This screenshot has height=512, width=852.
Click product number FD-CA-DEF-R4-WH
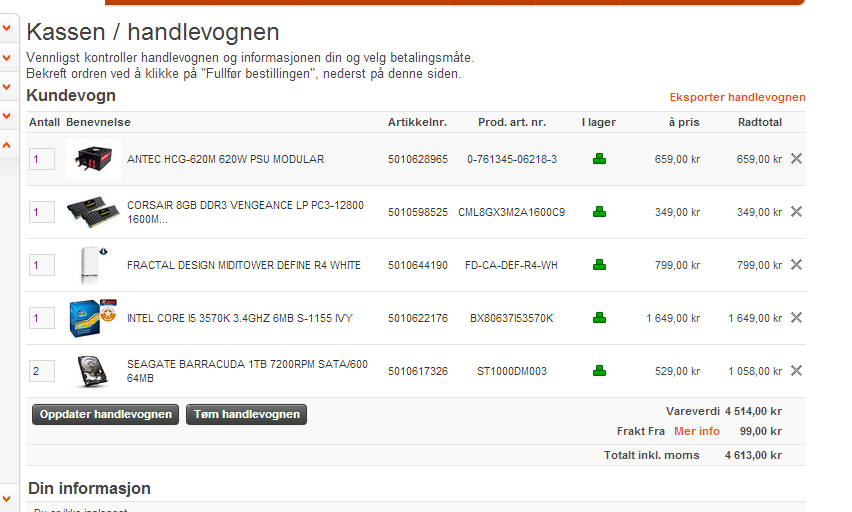(x=511, y=265)
